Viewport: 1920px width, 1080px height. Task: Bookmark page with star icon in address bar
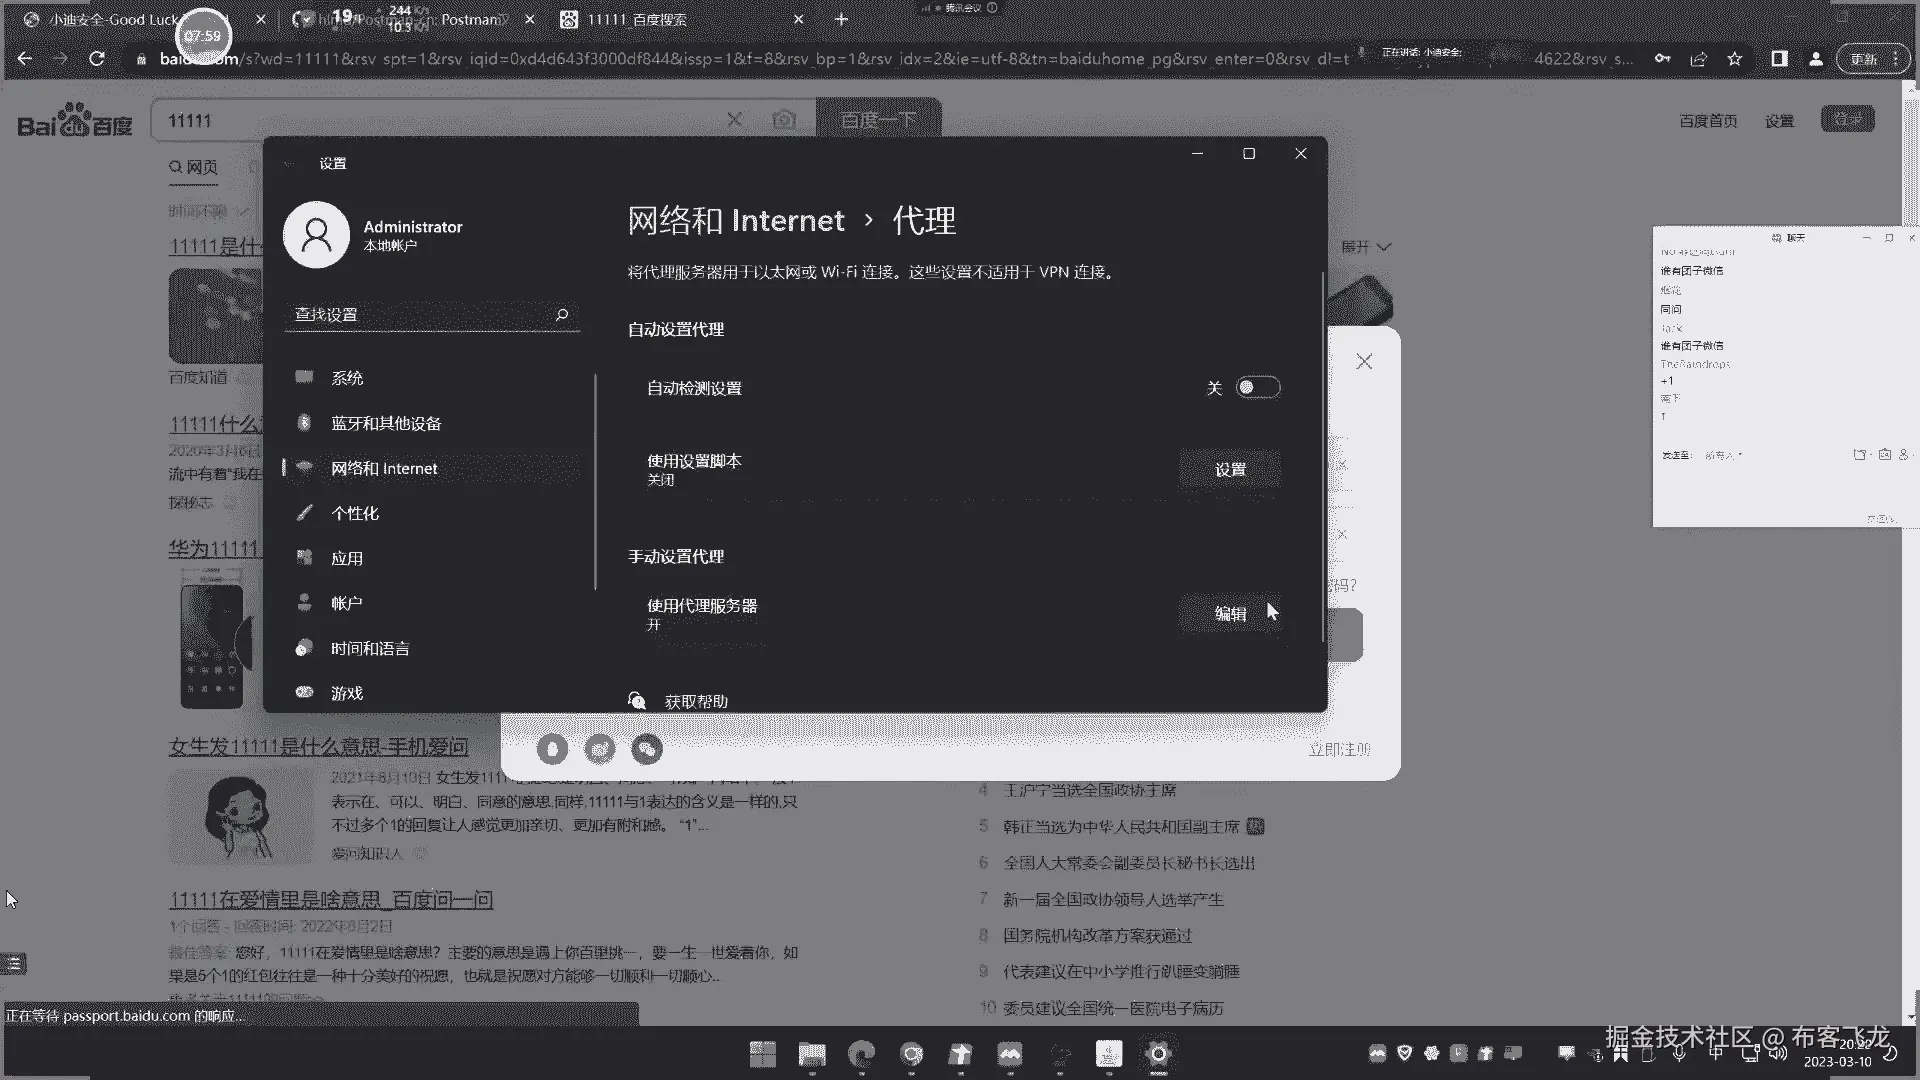click(1735, 59)
